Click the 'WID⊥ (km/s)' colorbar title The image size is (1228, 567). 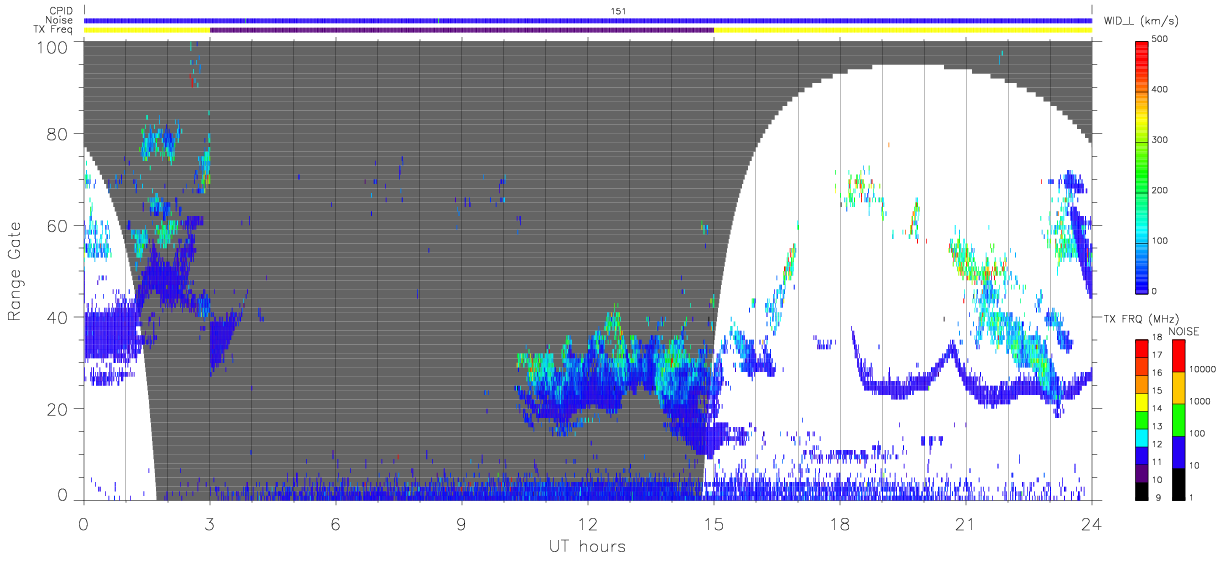click(x=1139, y=20)
